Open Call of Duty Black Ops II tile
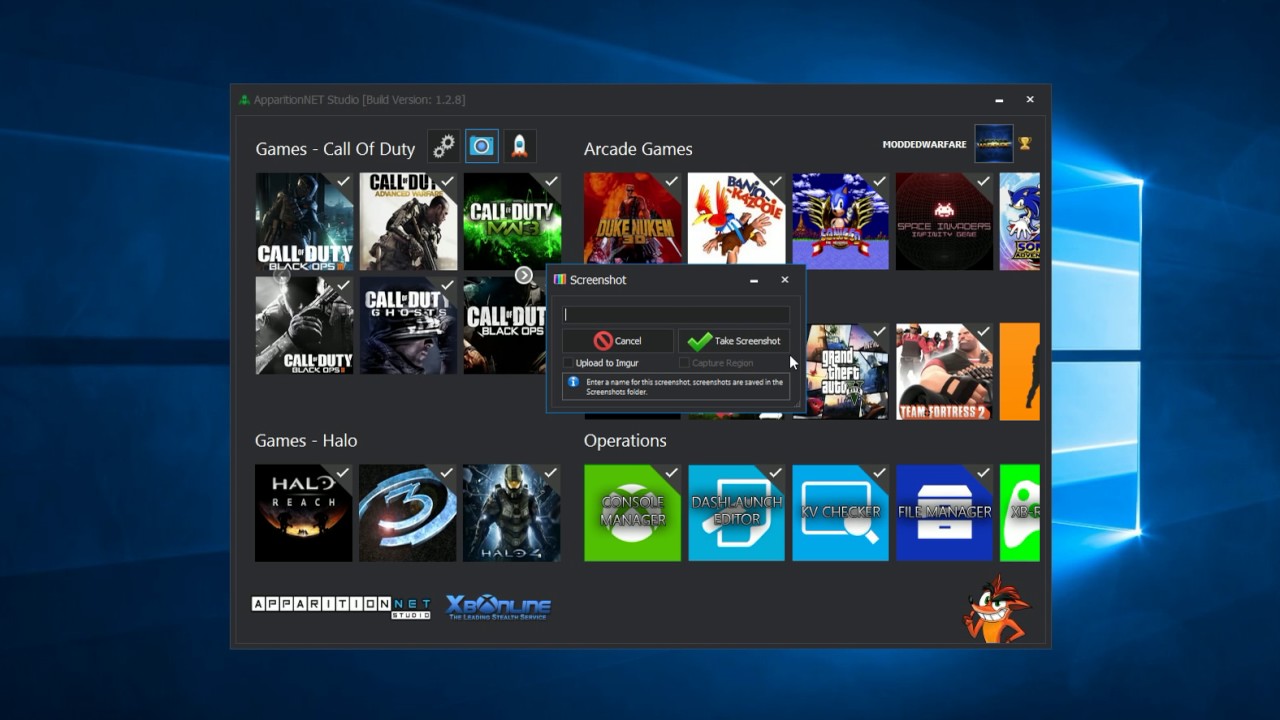1280x720 pixels. coord(304,325)
